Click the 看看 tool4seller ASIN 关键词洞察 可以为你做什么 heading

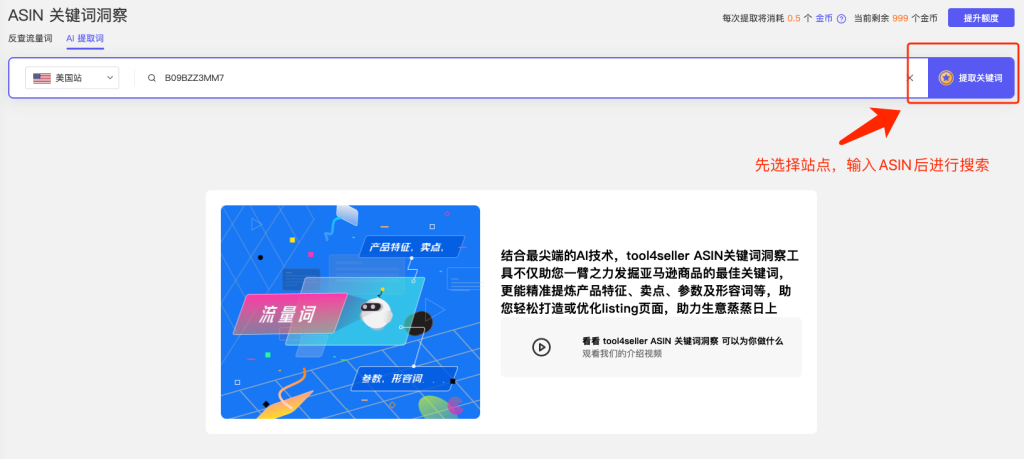[x=682, y=341]
